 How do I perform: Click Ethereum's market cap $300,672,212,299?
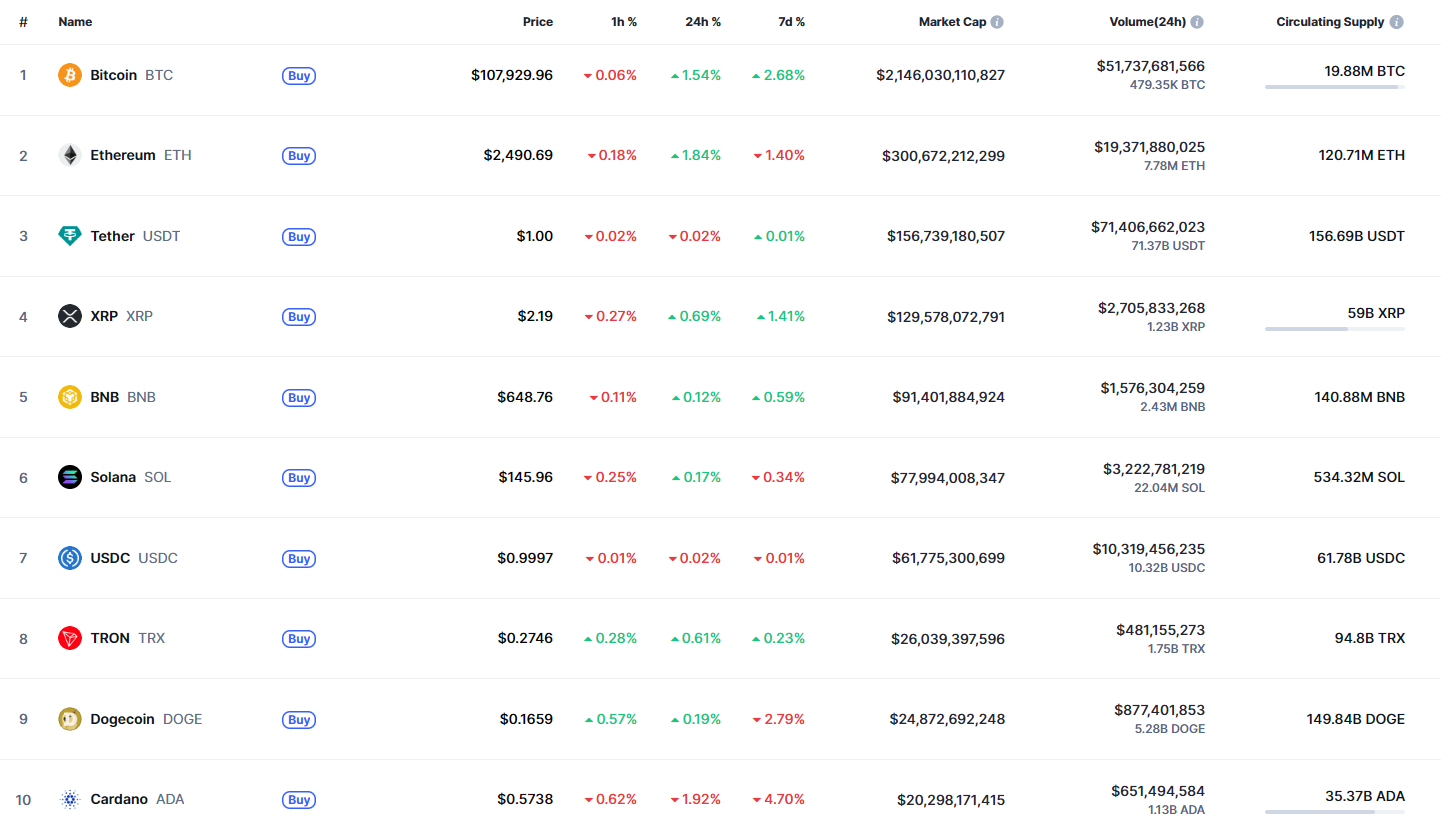943,156
